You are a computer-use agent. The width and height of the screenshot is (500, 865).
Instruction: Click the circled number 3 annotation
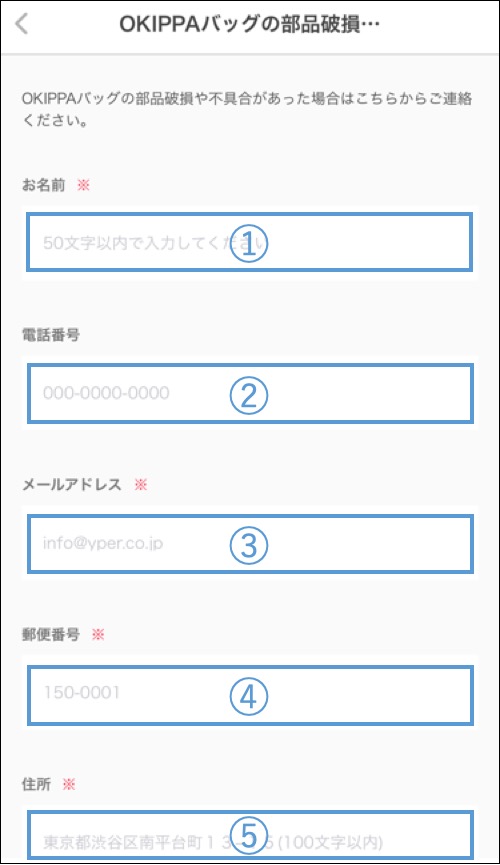[249, 545]
